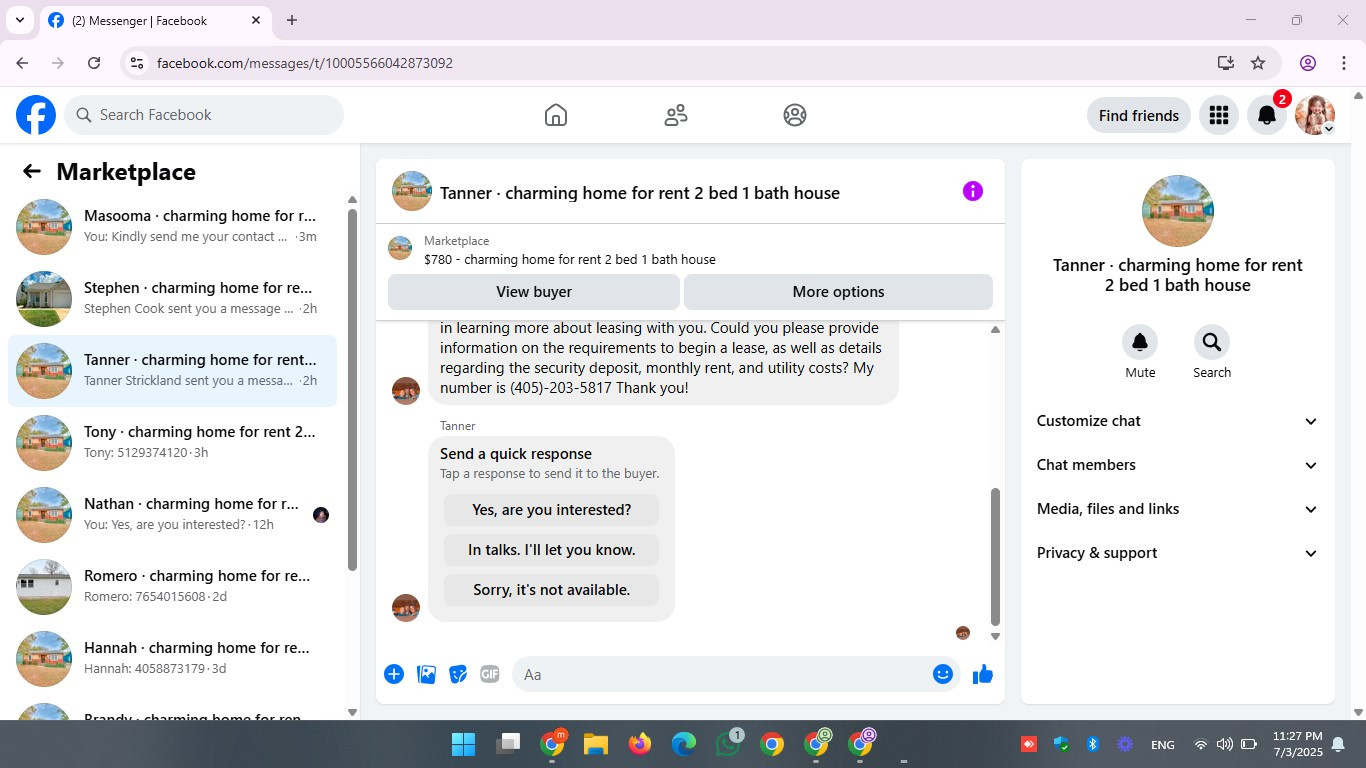This screenshot has width=1366, height=768.
Task: Open the Facebook menu grid icon
Action: 1218,115
